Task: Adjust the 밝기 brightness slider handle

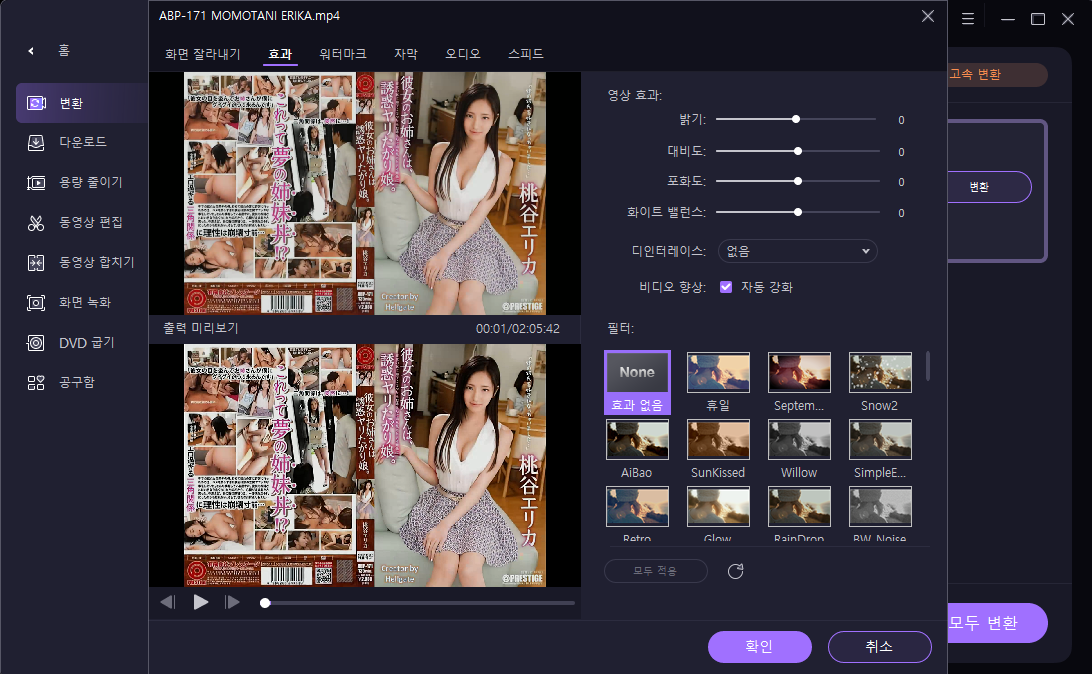Action: (x=796, y=119)
